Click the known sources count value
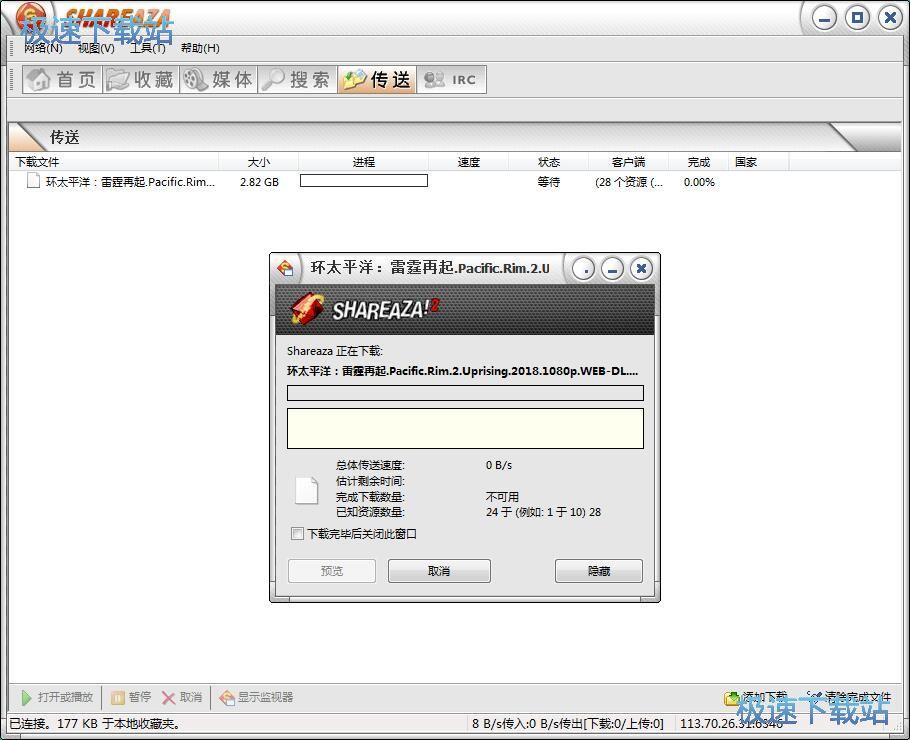 coord(543,512)
